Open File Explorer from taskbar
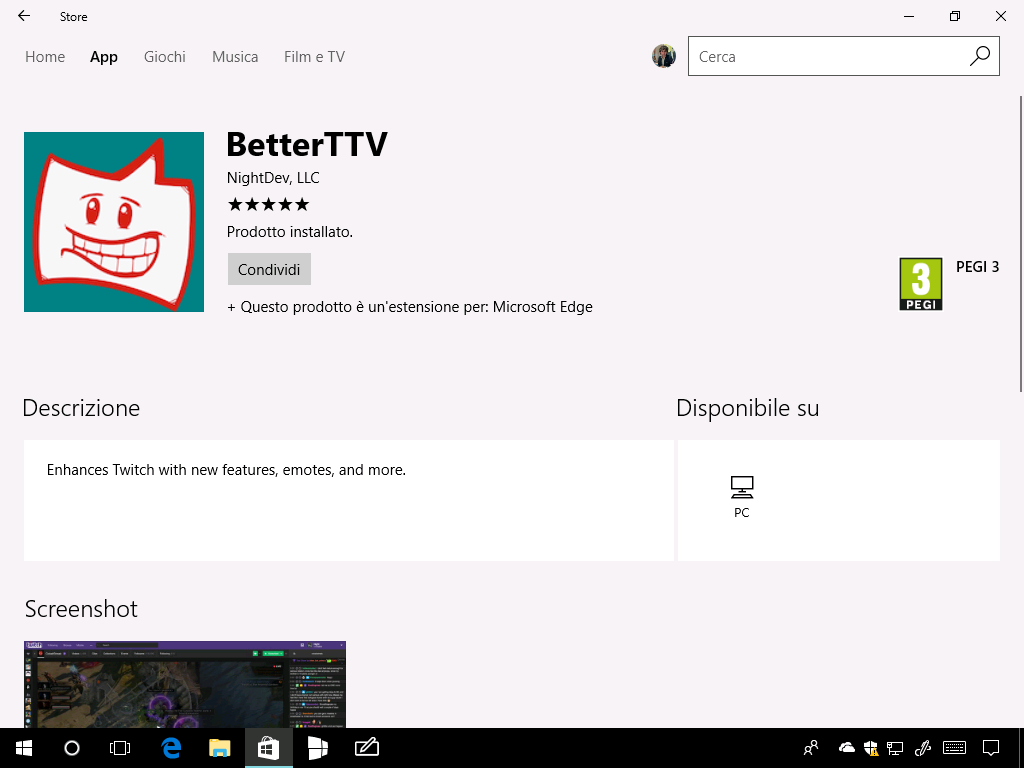Image resolution: width=1024 pixels, height=768 pixels. click(219, 748)
